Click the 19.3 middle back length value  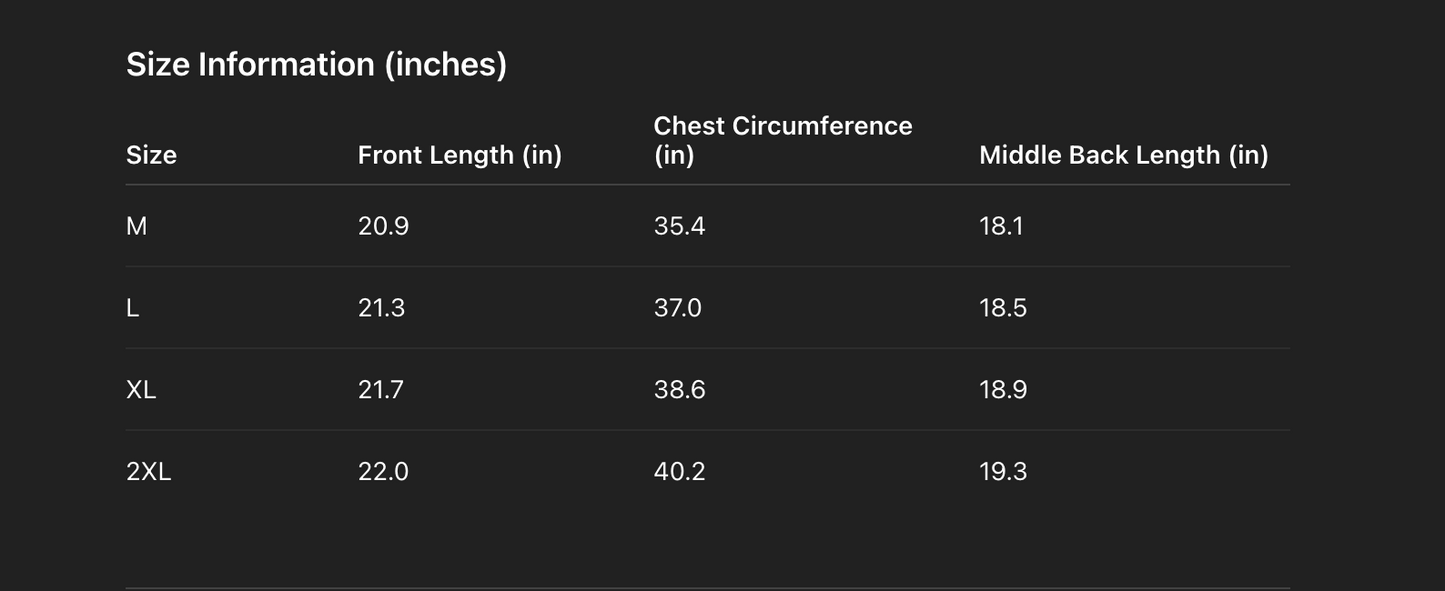(1003, 472)
